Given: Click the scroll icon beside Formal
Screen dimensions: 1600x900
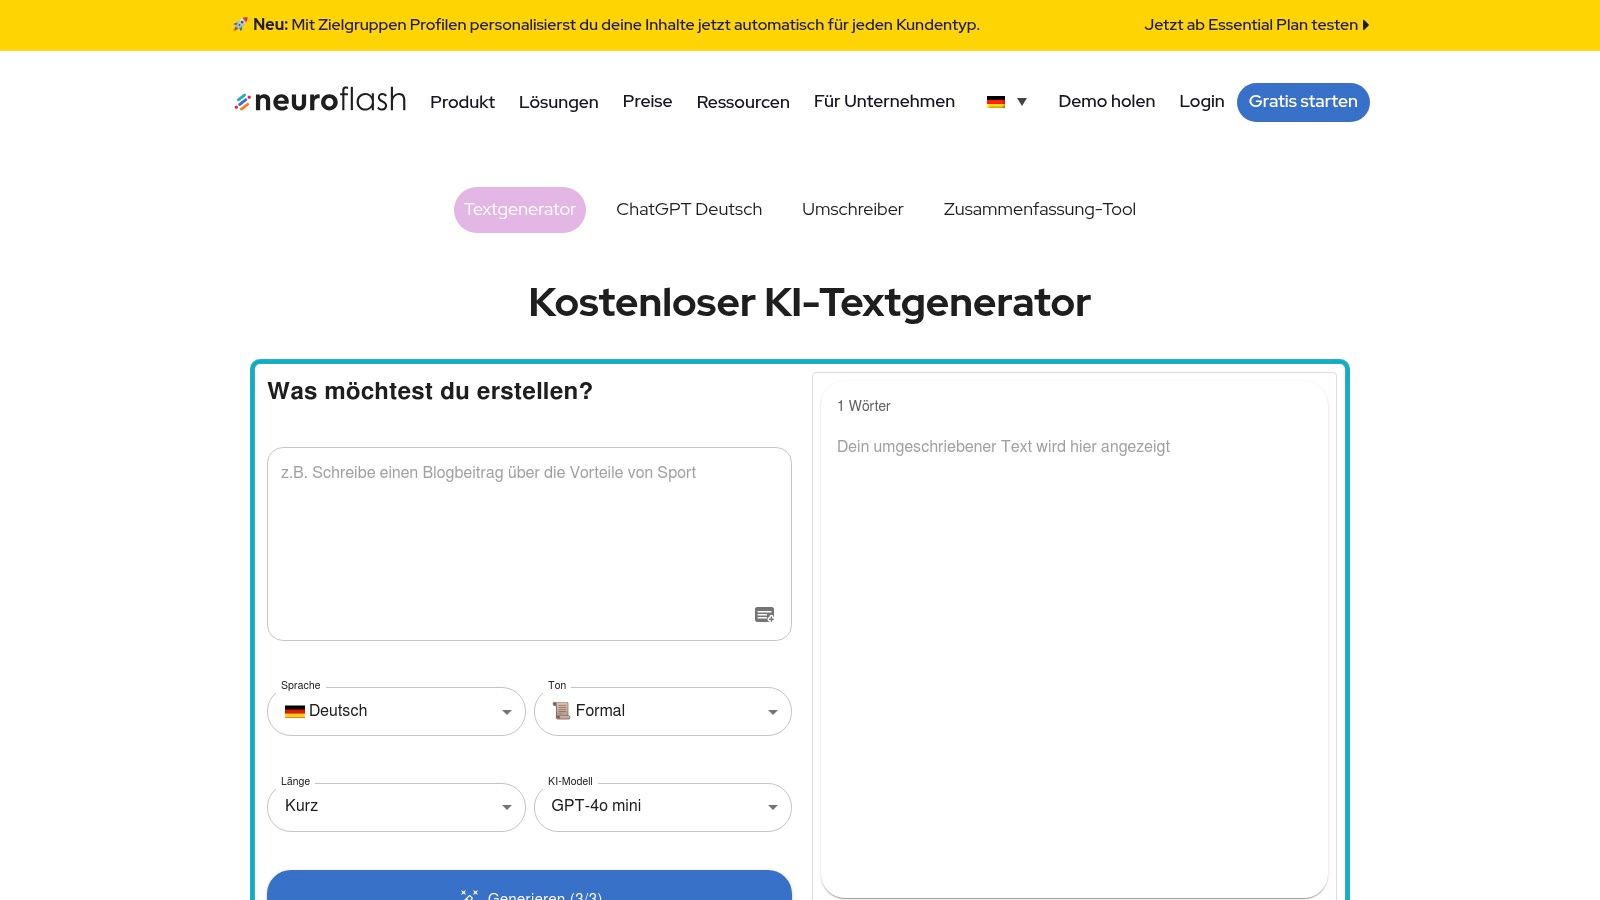Looking at the screenshot, I should [x=561, y=711].
